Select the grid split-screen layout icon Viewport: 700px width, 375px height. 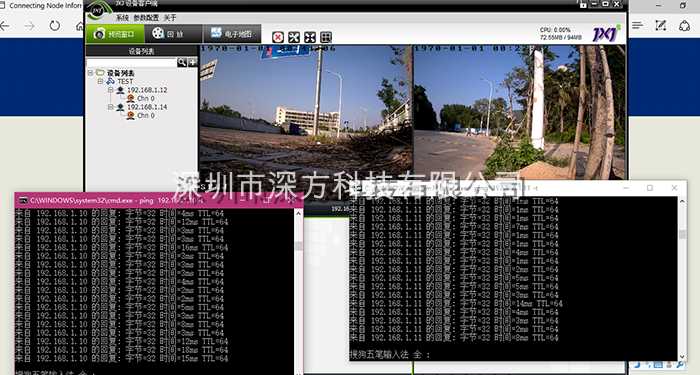tap(326, 37)
